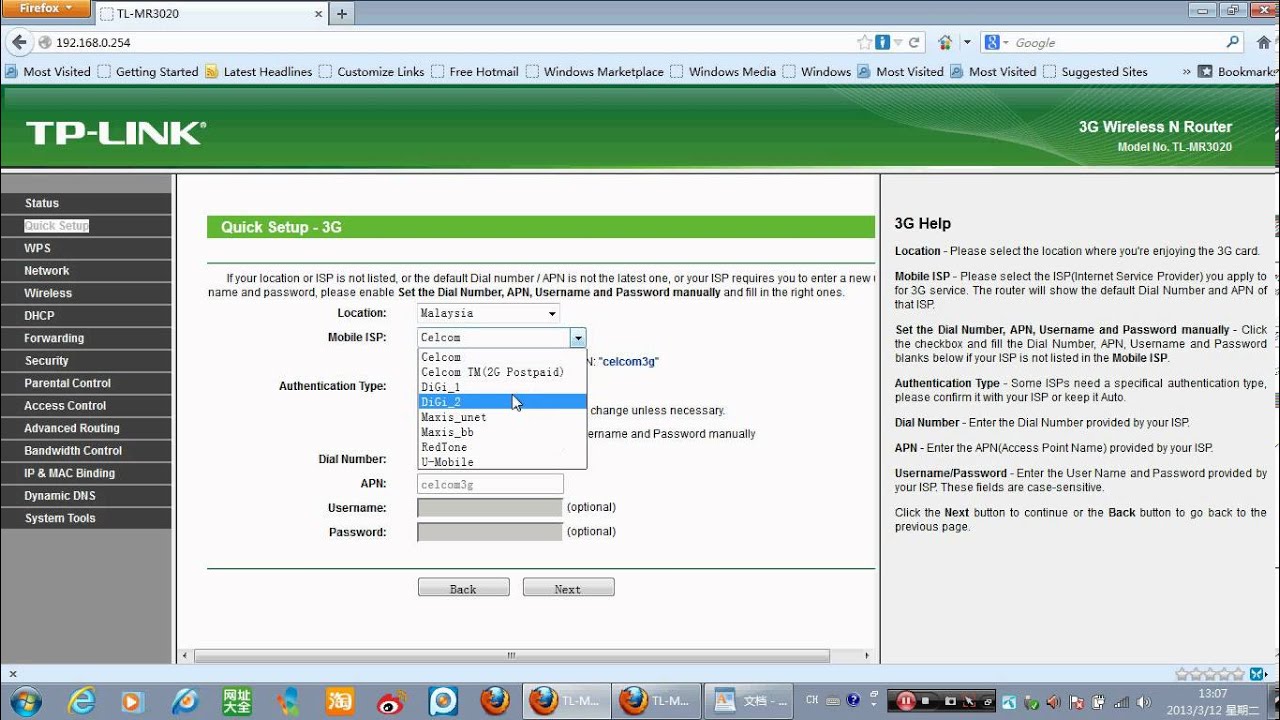This screenshot has width=1280, height=720.
Task: Open the Suggested Sites bookmark
Action: [1095, 72]
